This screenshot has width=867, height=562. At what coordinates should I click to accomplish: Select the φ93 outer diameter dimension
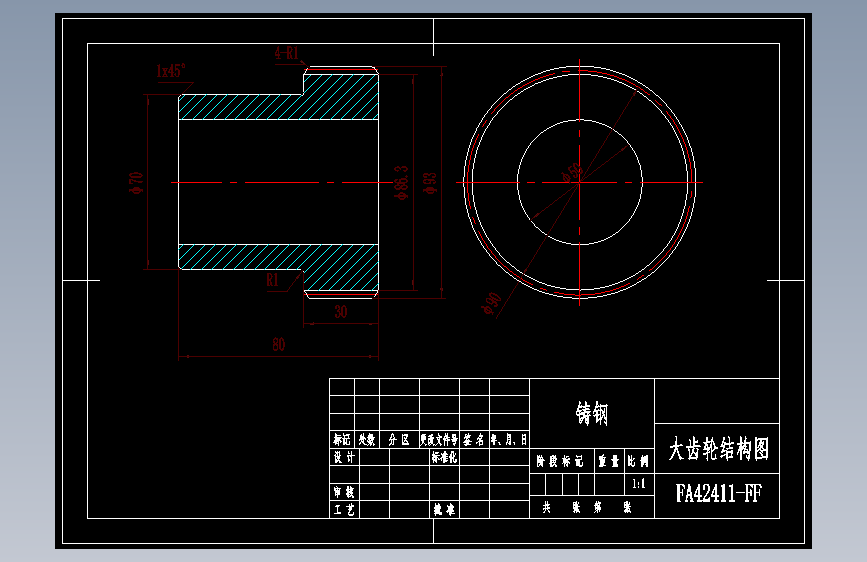[430, 183]
